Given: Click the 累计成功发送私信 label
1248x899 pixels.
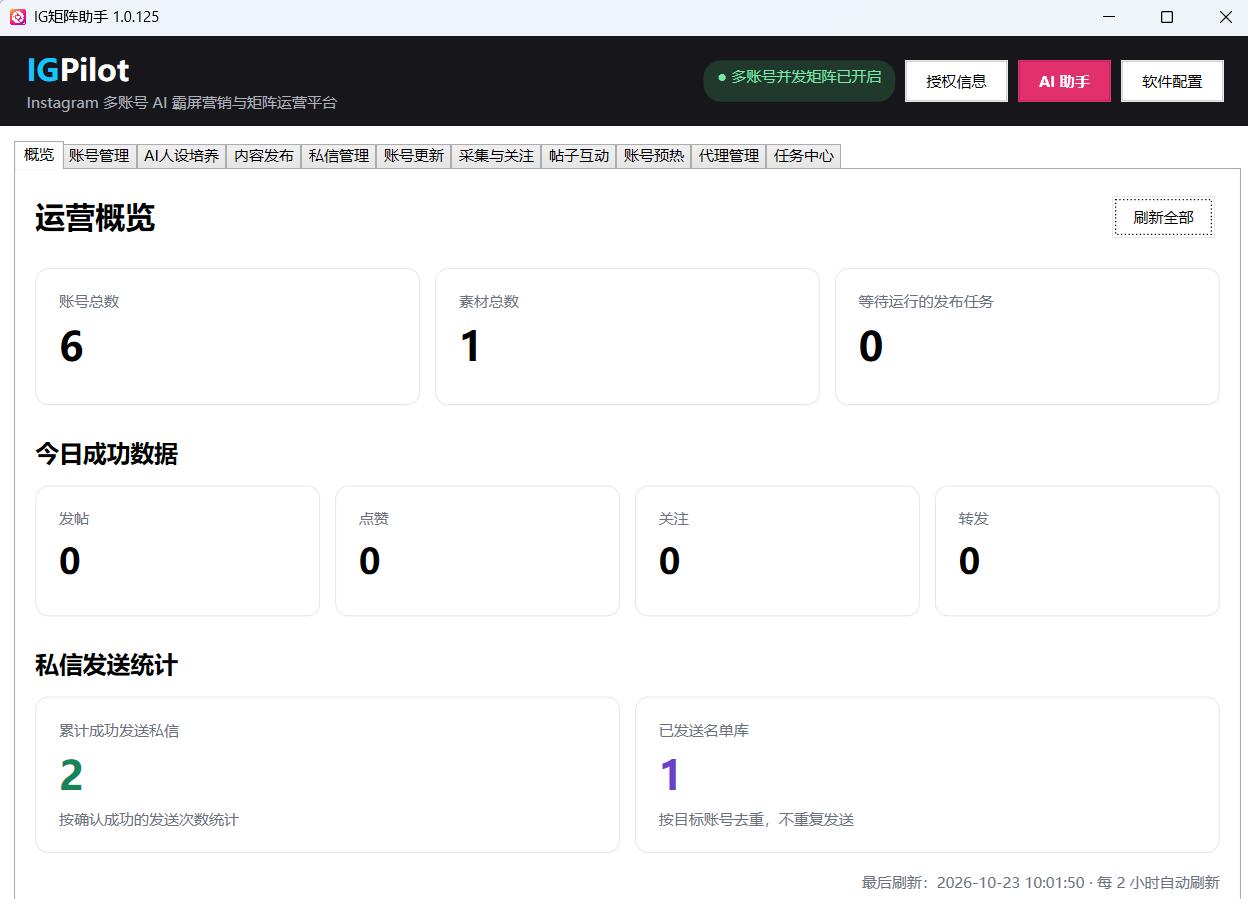Looking at the screenshot, I should [x=119, y=731].
